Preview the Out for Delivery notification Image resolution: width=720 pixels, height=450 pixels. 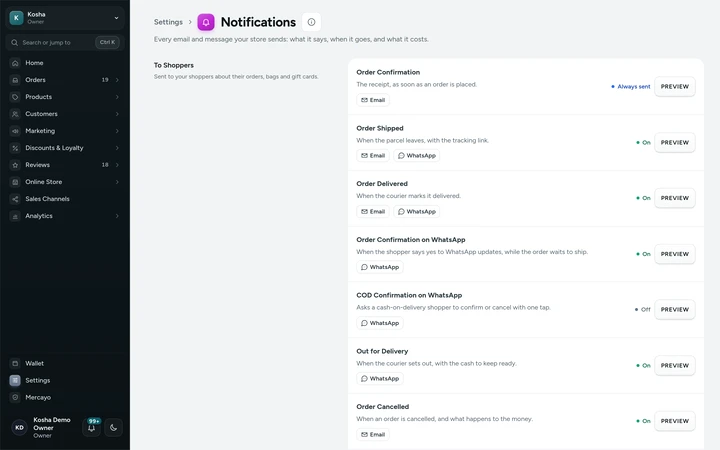675,366
